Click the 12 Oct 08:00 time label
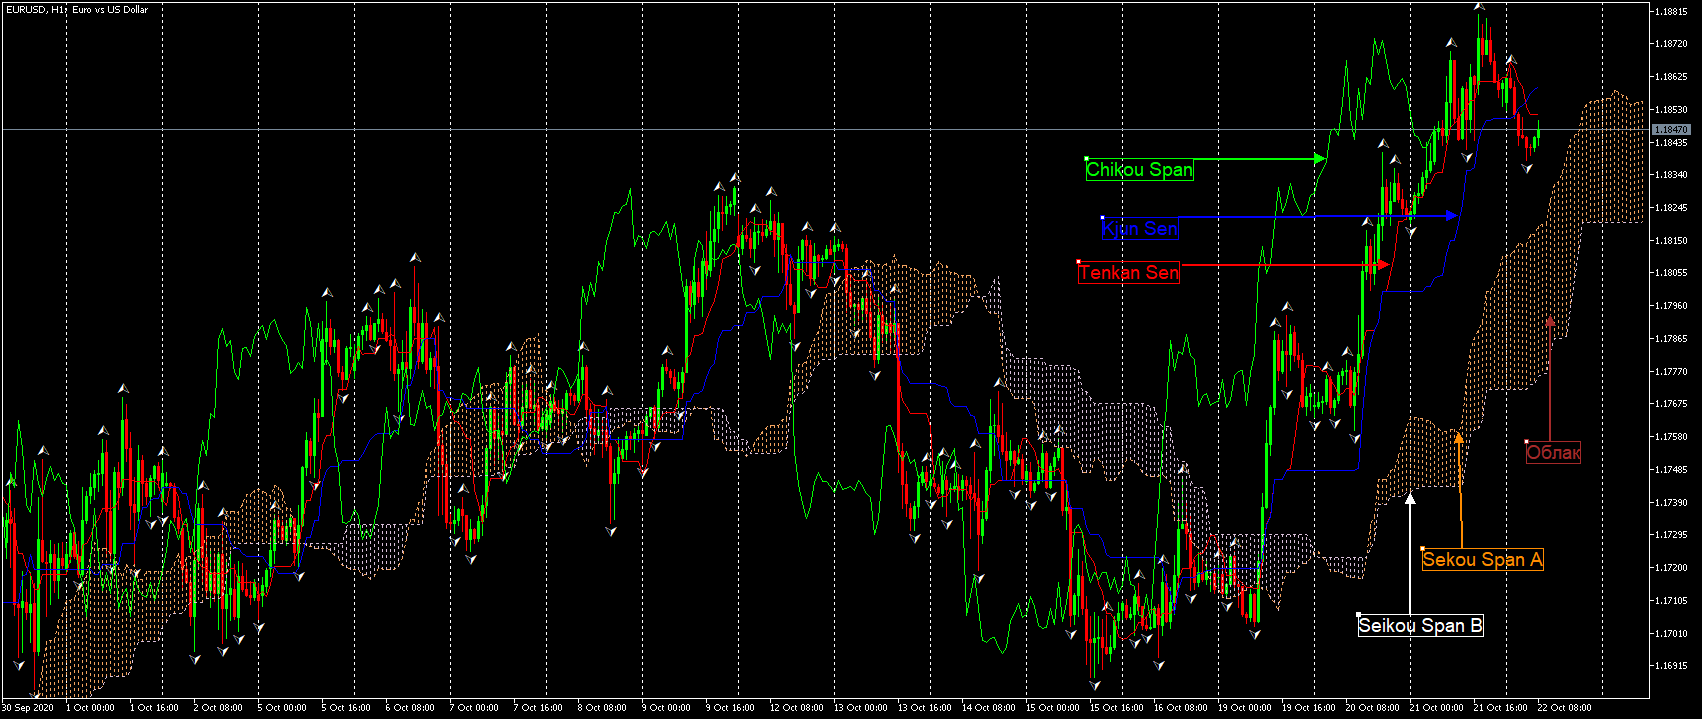1702x719 pixels. [x=796, y=708]
